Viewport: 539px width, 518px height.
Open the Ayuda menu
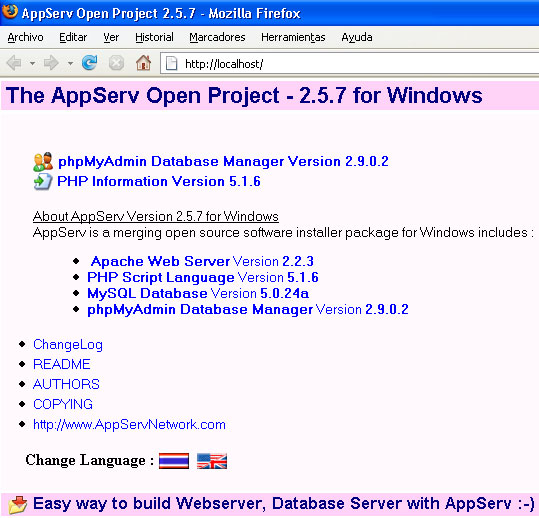357,37
